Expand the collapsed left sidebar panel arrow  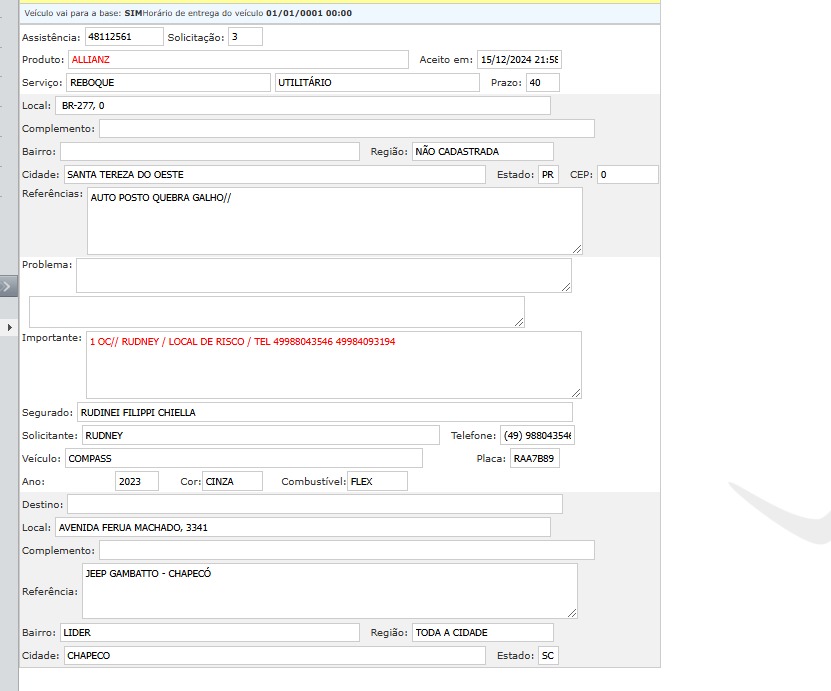(x=8, y=287)
